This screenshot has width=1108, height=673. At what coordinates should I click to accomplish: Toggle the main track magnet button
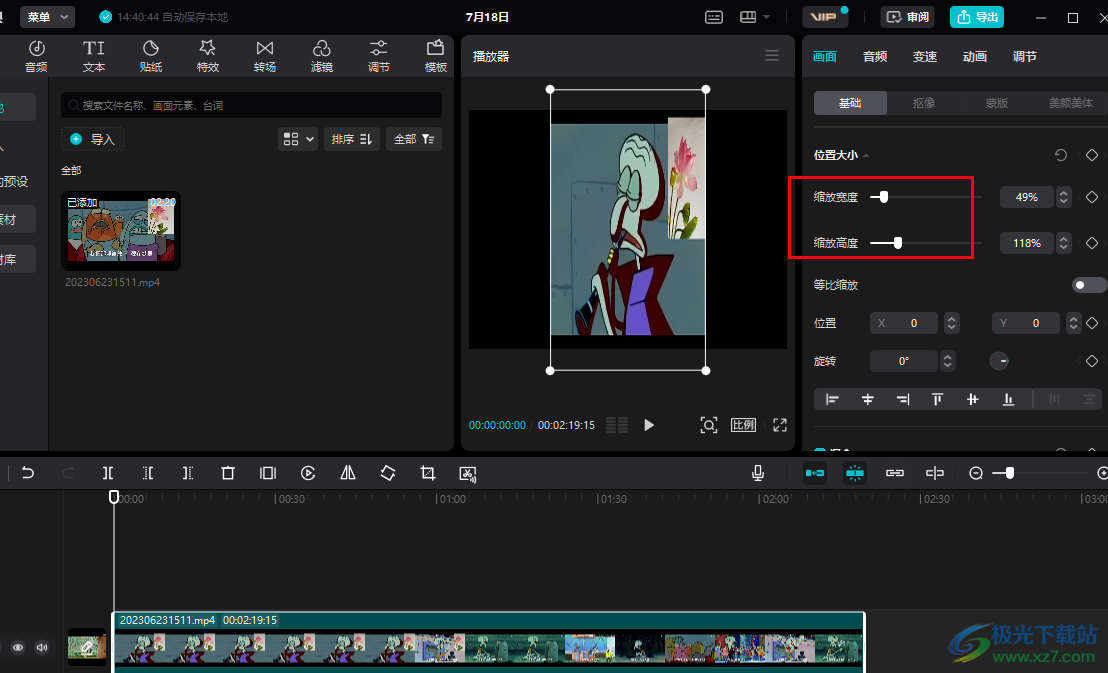[815, 473]
